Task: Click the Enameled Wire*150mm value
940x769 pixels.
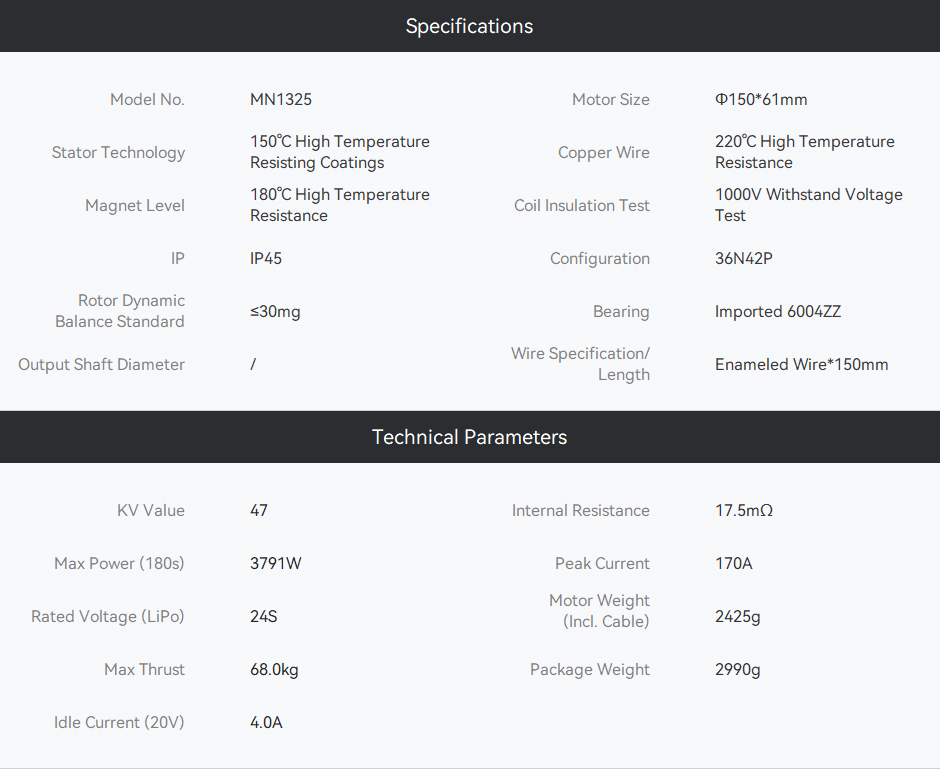Action: coord(802,364)
